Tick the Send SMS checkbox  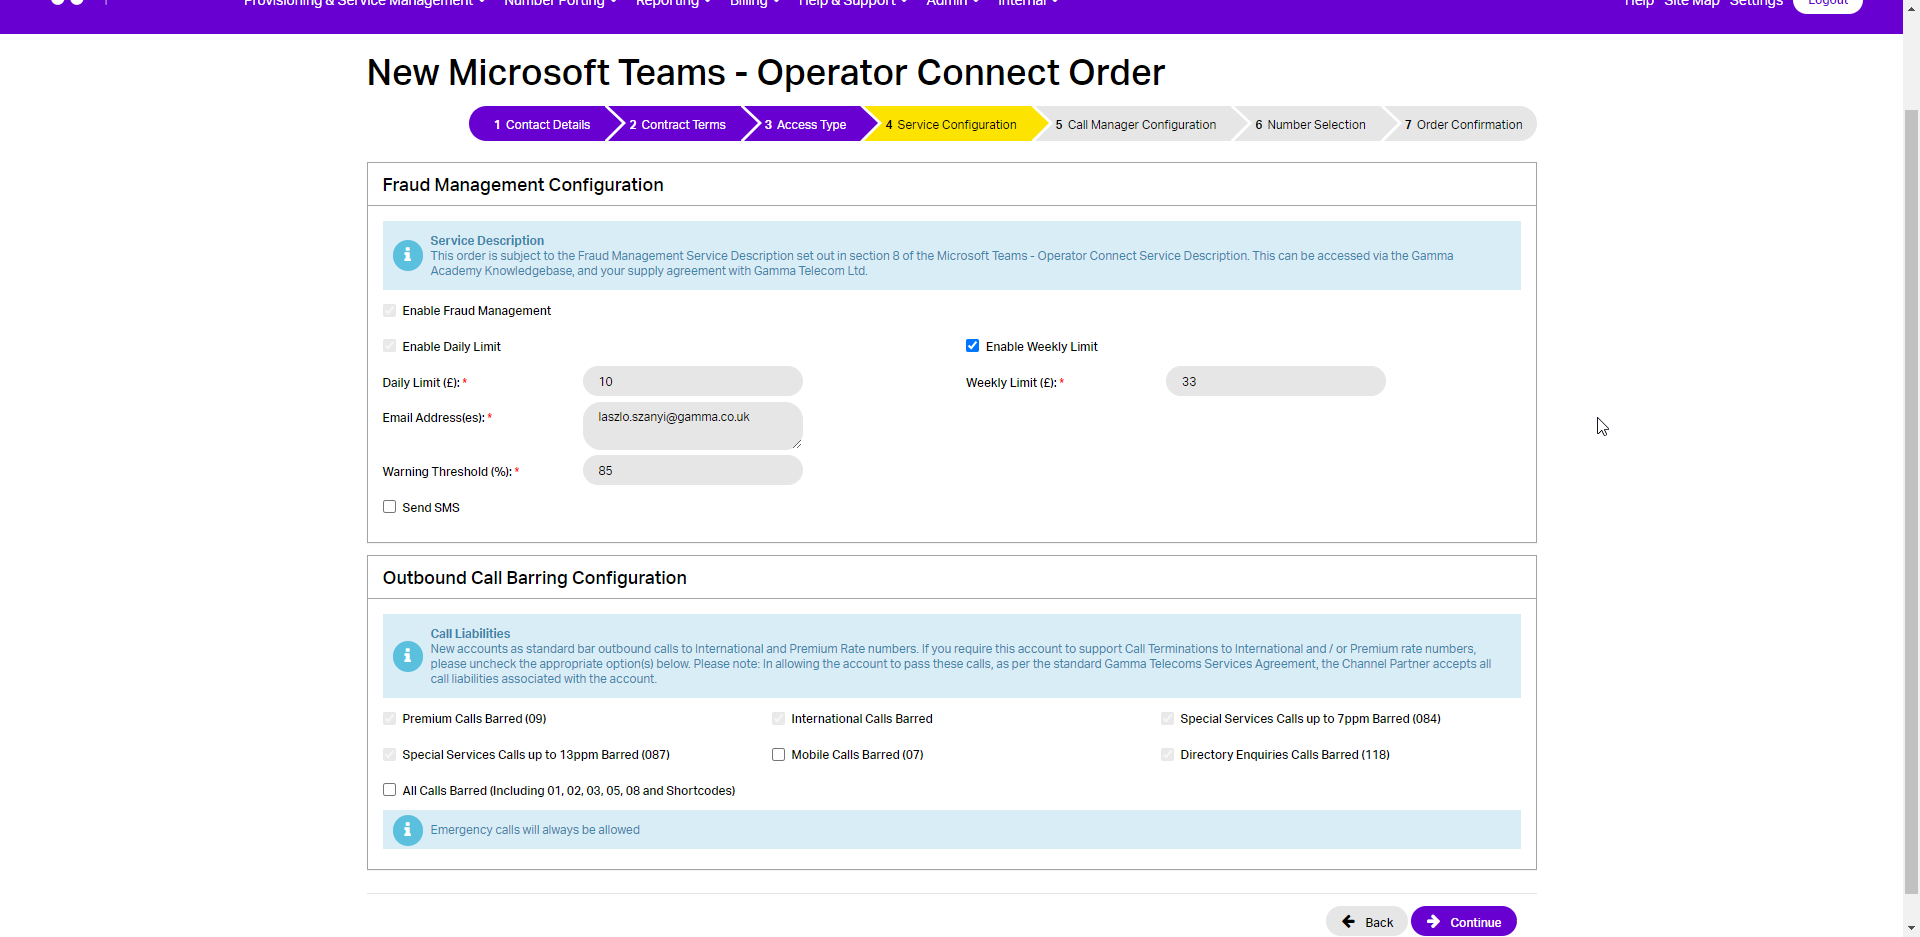(x=389, y=507)
